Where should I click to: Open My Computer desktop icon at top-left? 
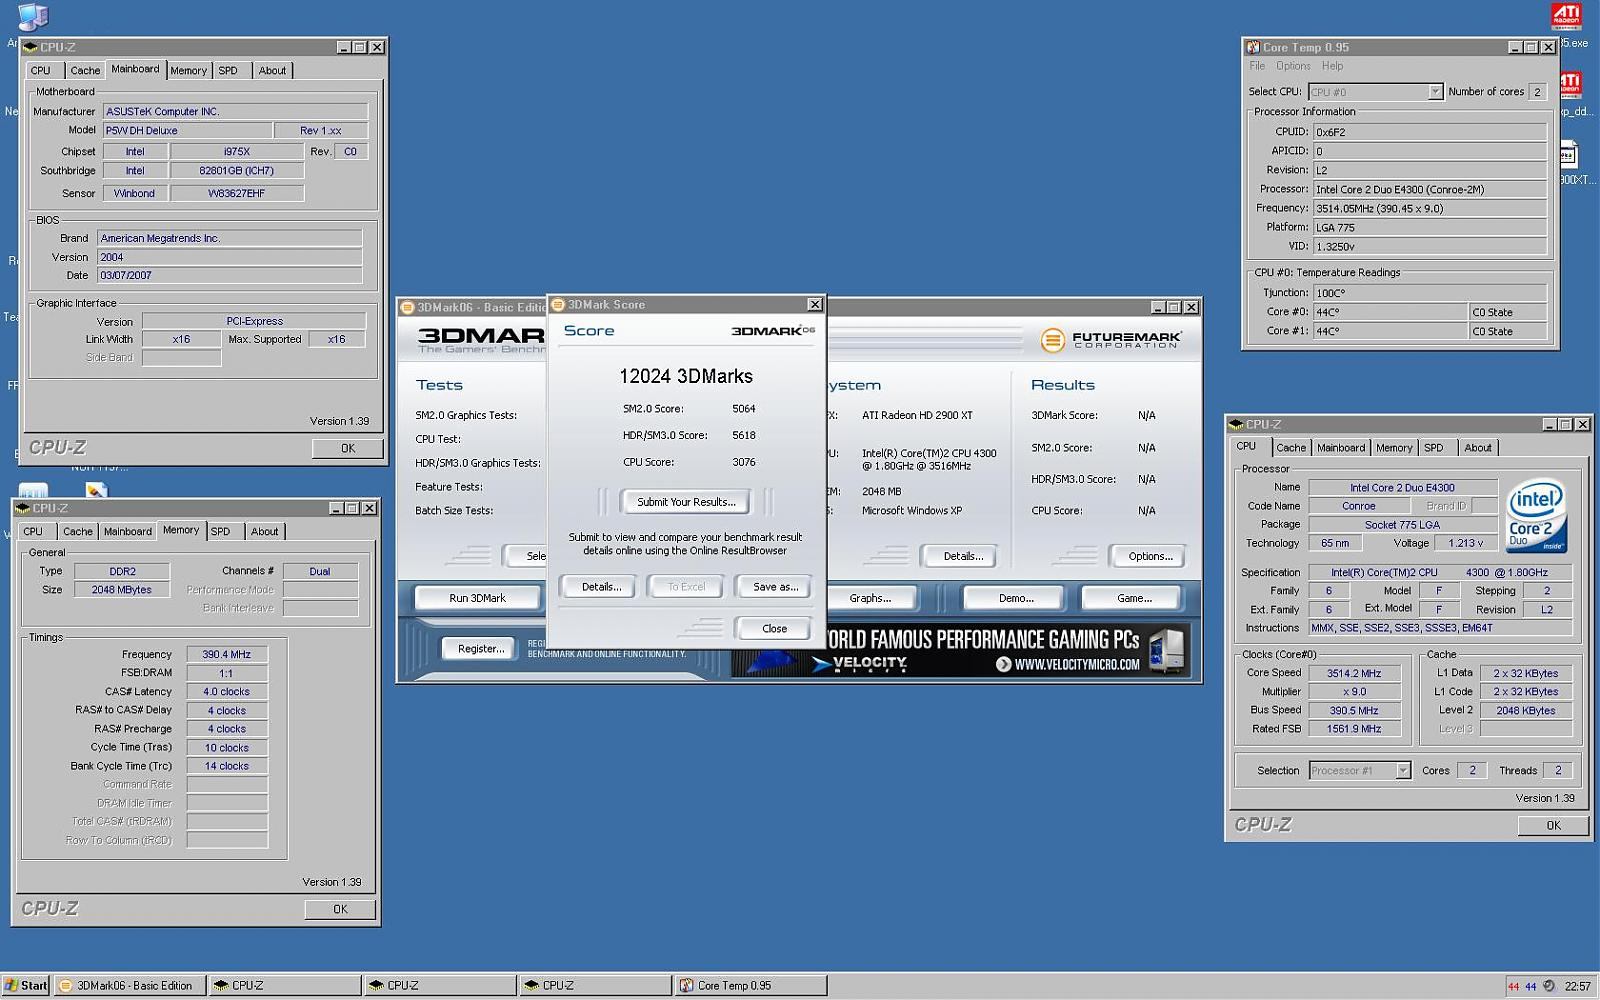click(x=32, y=15)
